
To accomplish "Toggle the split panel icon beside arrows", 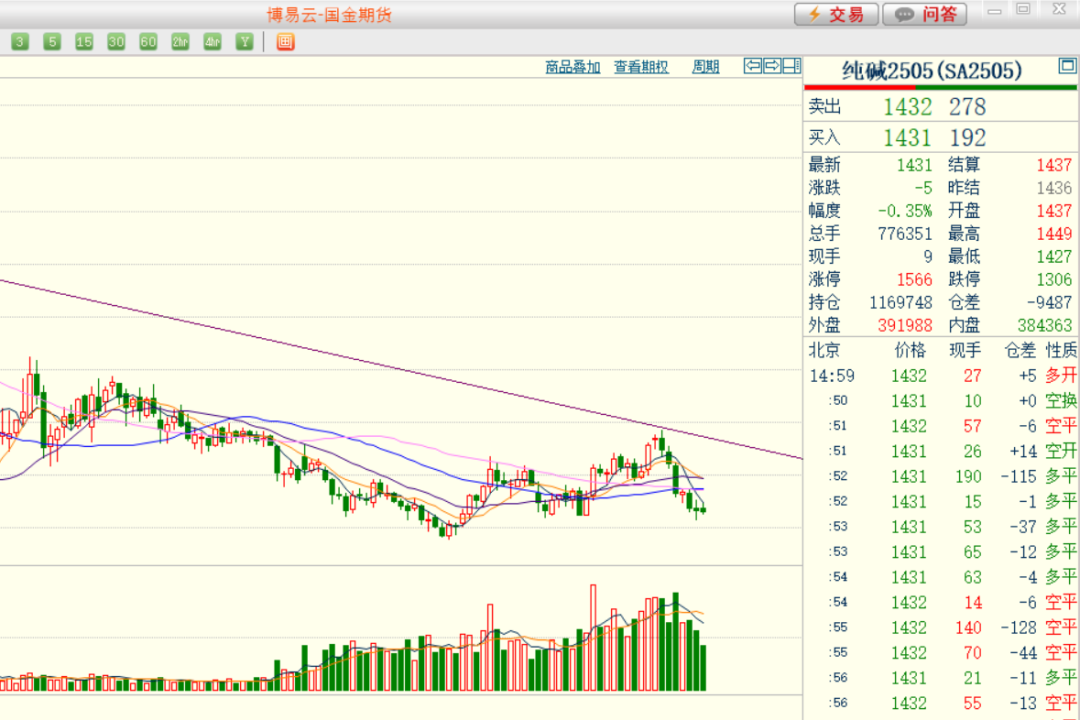I will (x=791, y=66).
